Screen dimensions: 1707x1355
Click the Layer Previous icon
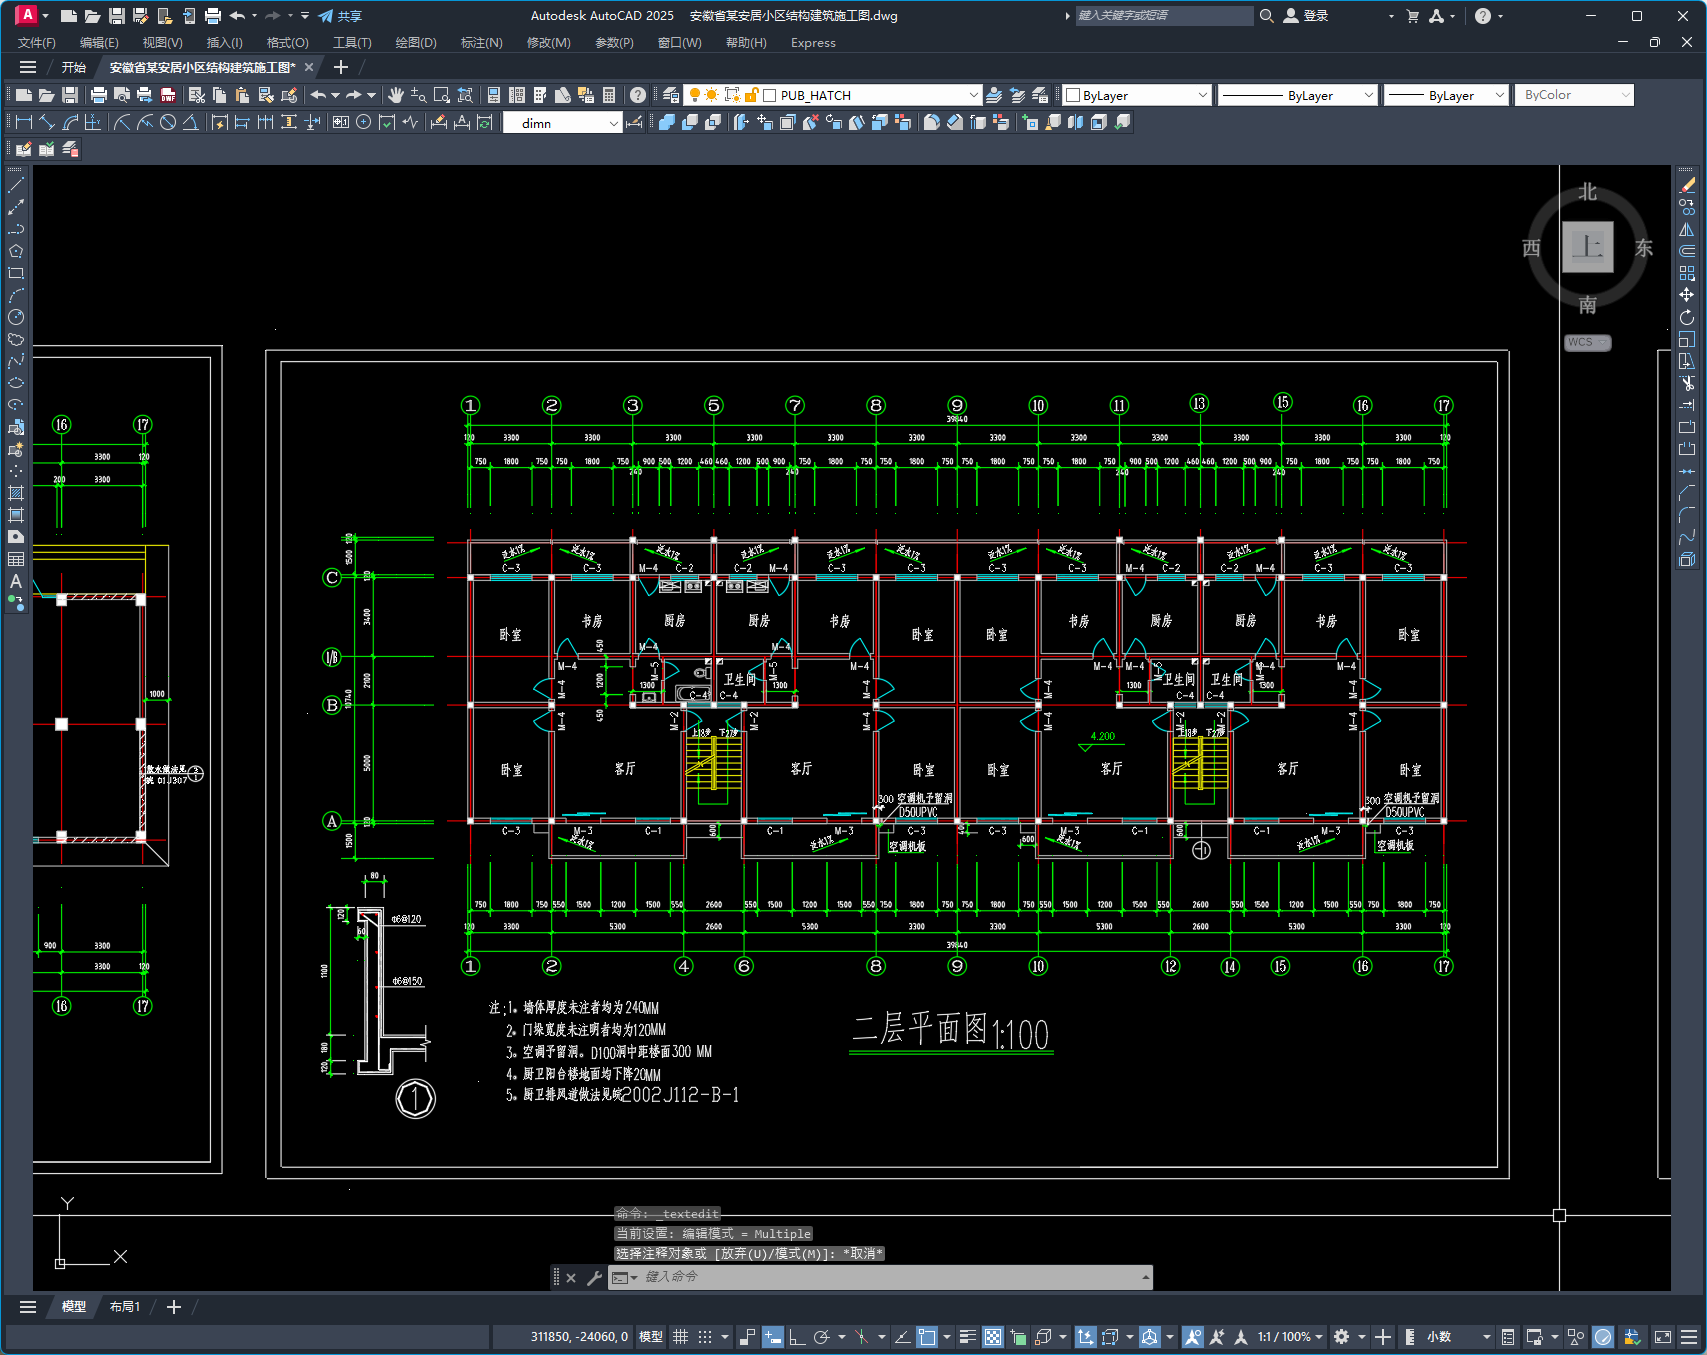1017,95
